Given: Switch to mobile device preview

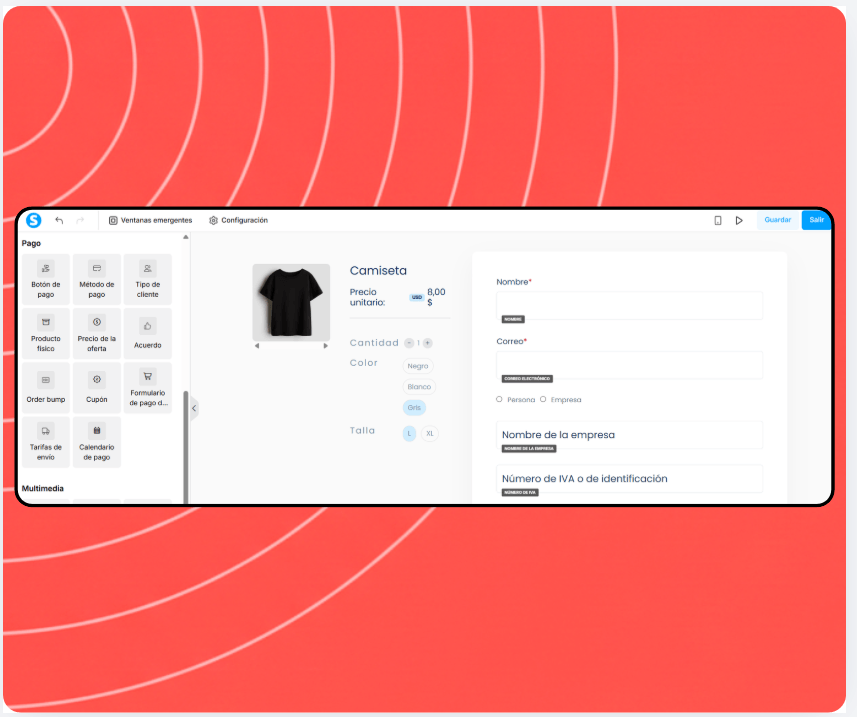Looking at the screenshot, I should coord(718,220).
